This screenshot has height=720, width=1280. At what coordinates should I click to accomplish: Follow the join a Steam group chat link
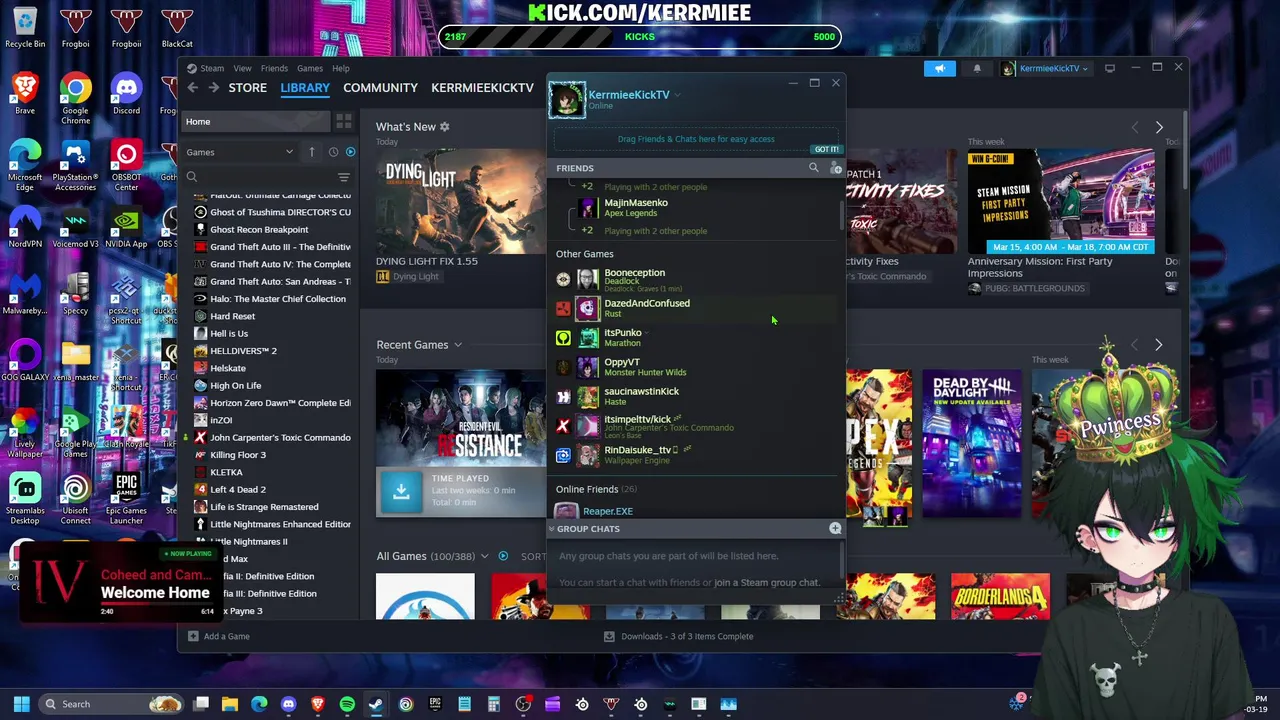coord(767,583)
